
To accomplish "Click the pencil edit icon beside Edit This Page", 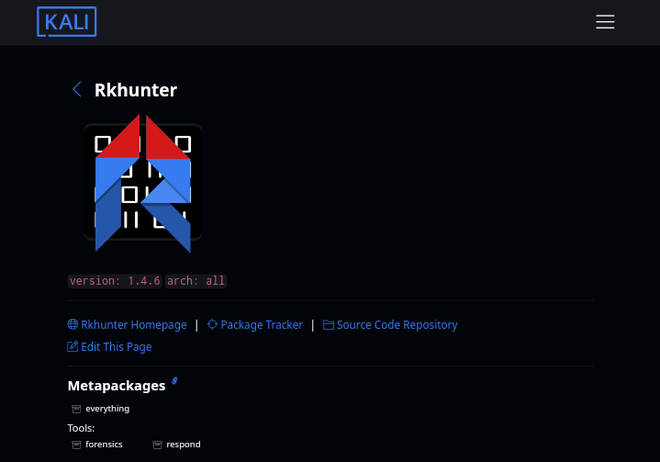I will coord(73,346).
